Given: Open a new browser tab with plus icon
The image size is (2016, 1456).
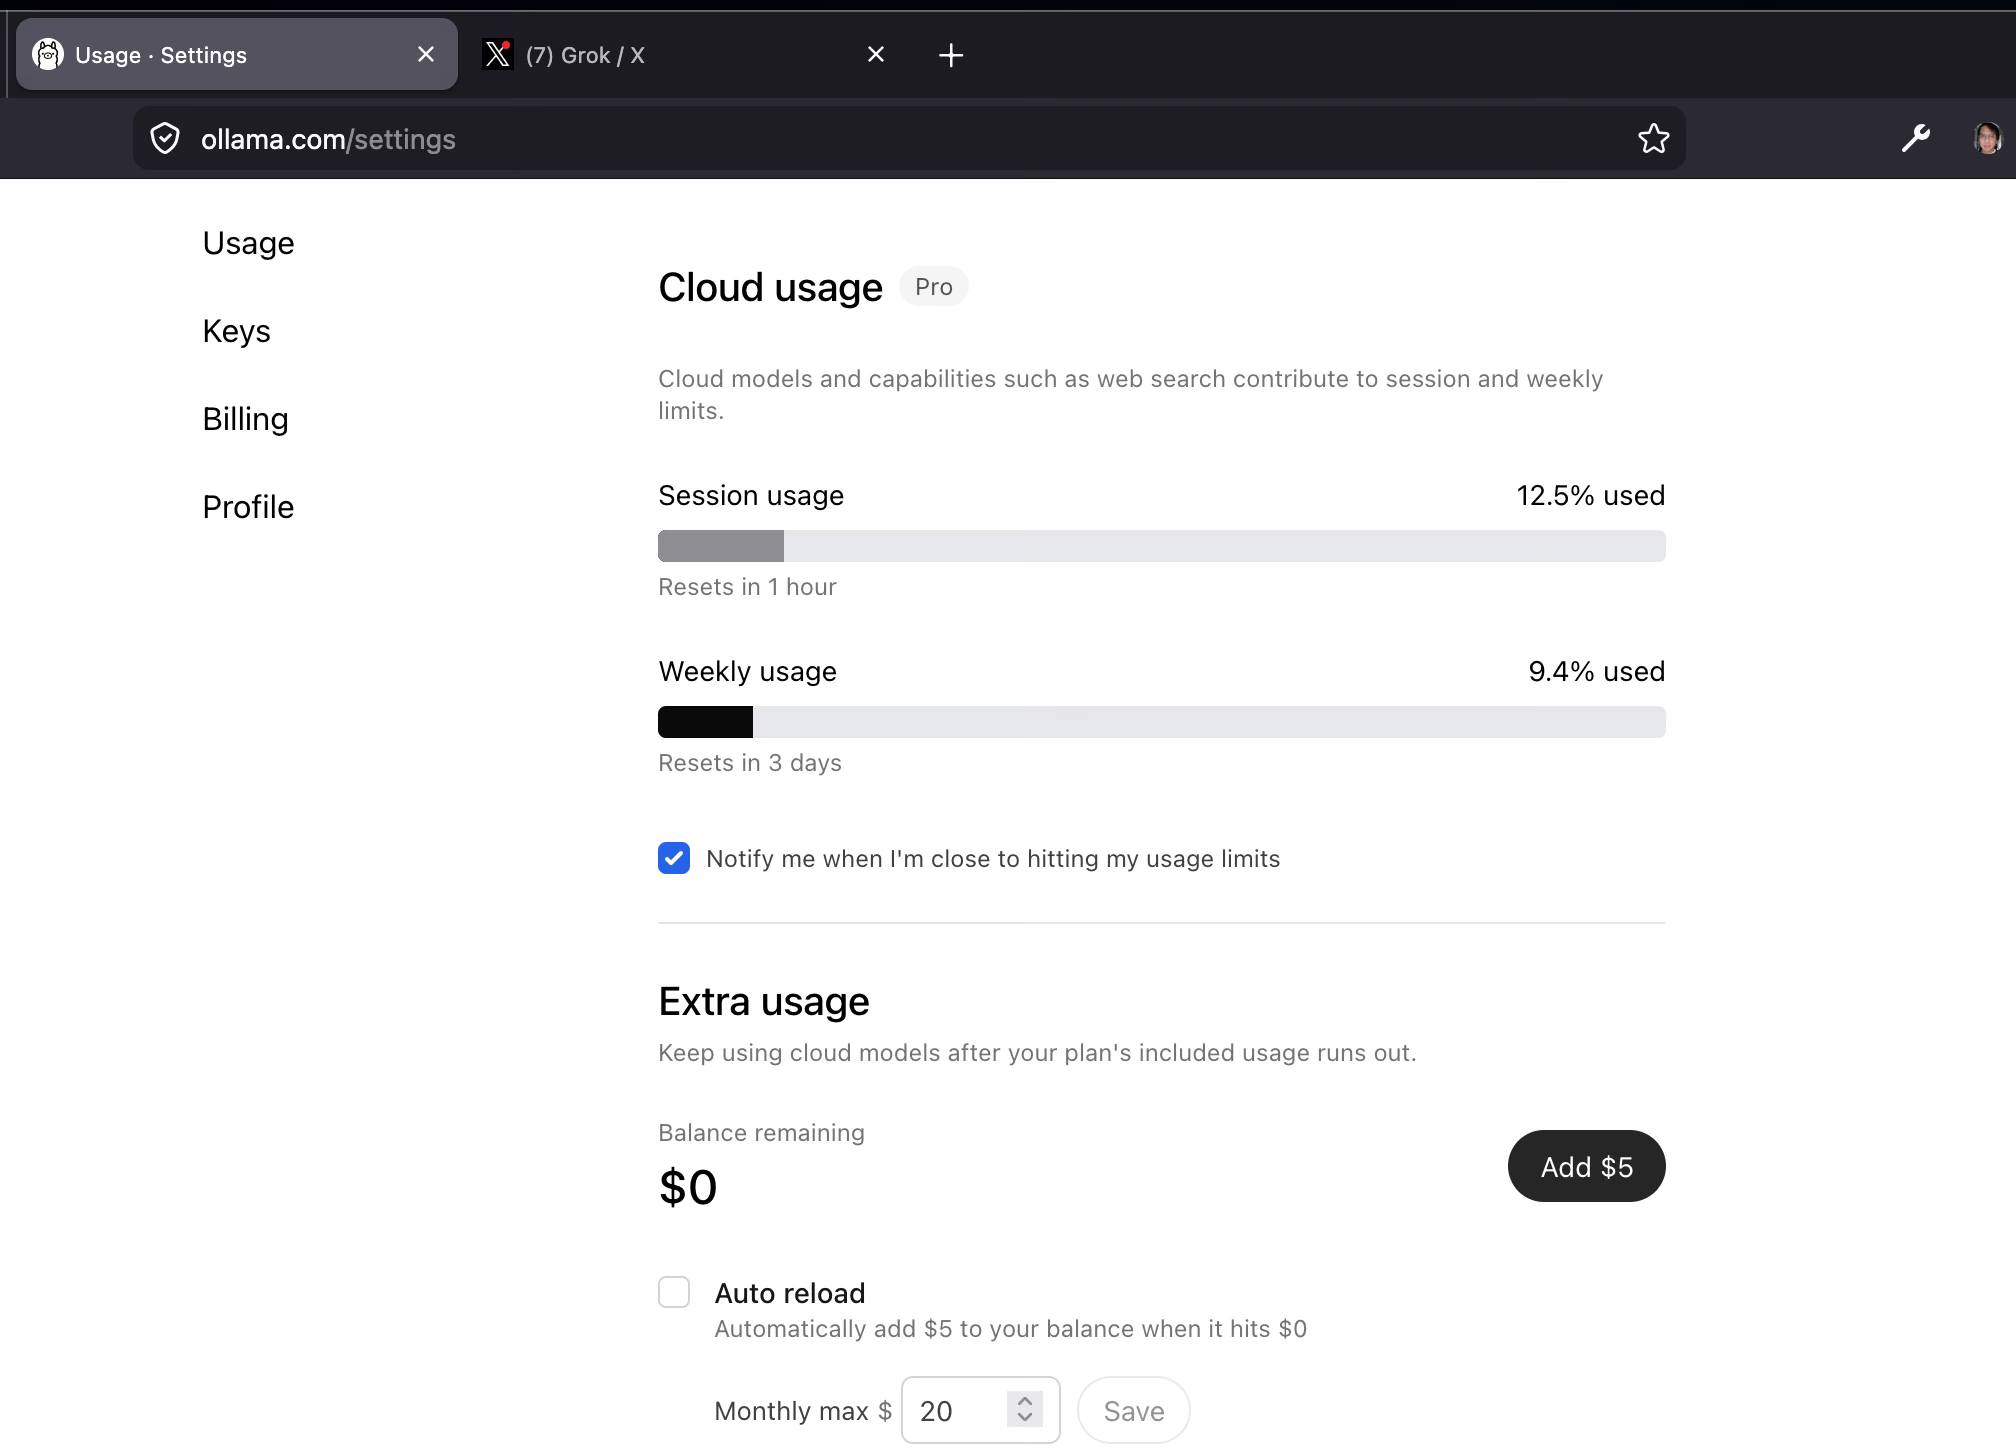Looking at the screenshot, I should click(x=951, y=55).
